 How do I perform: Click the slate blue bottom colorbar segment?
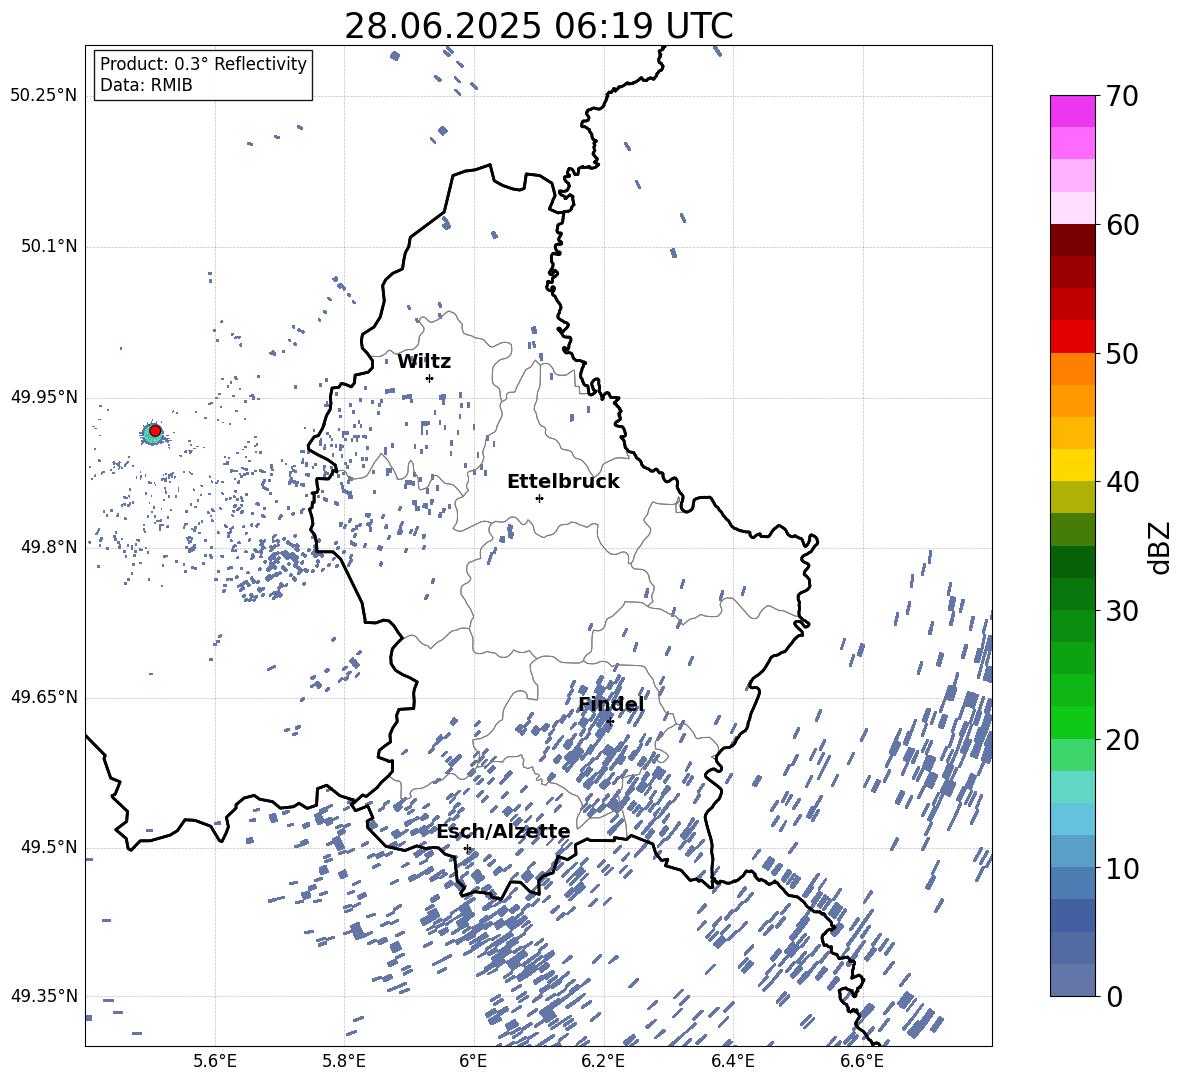coord(1073,980)
